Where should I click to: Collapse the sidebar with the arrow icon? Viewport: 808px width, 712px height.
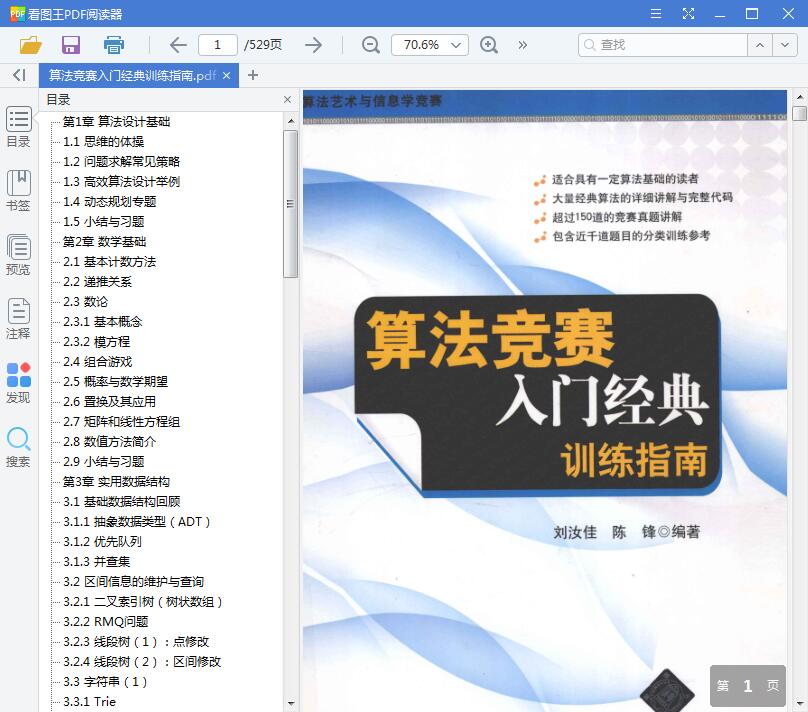(x=19, y=75)
